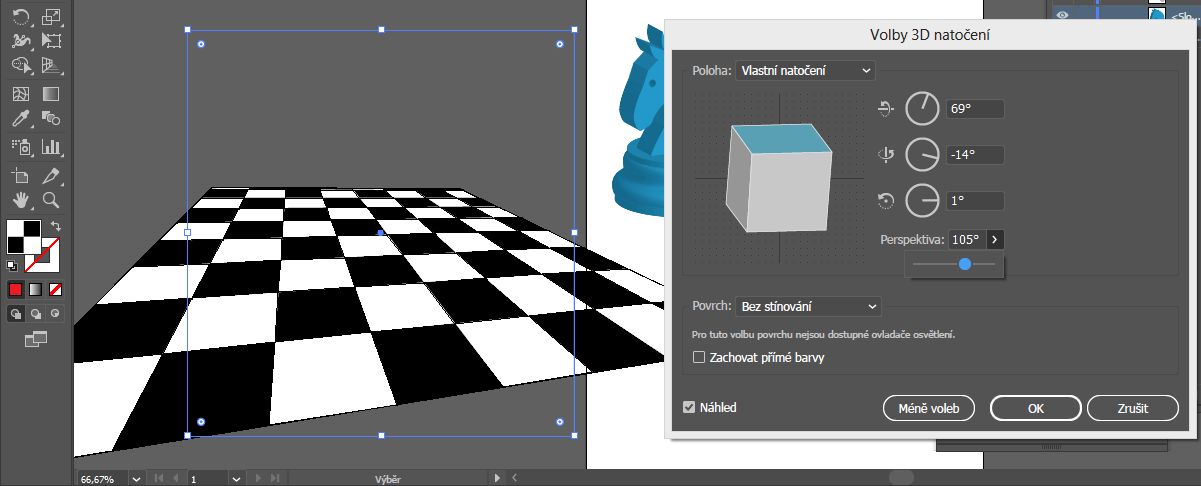
Task: Click the OK button
Action: (1035, 408)
